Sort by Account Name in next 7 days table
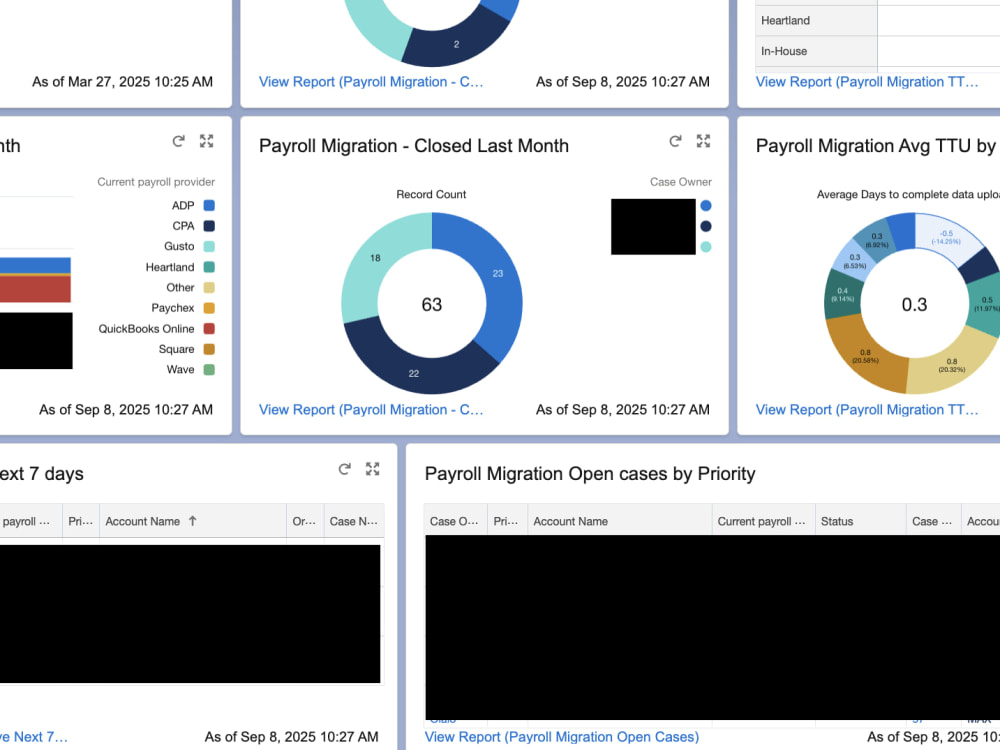 pos(193,521)
